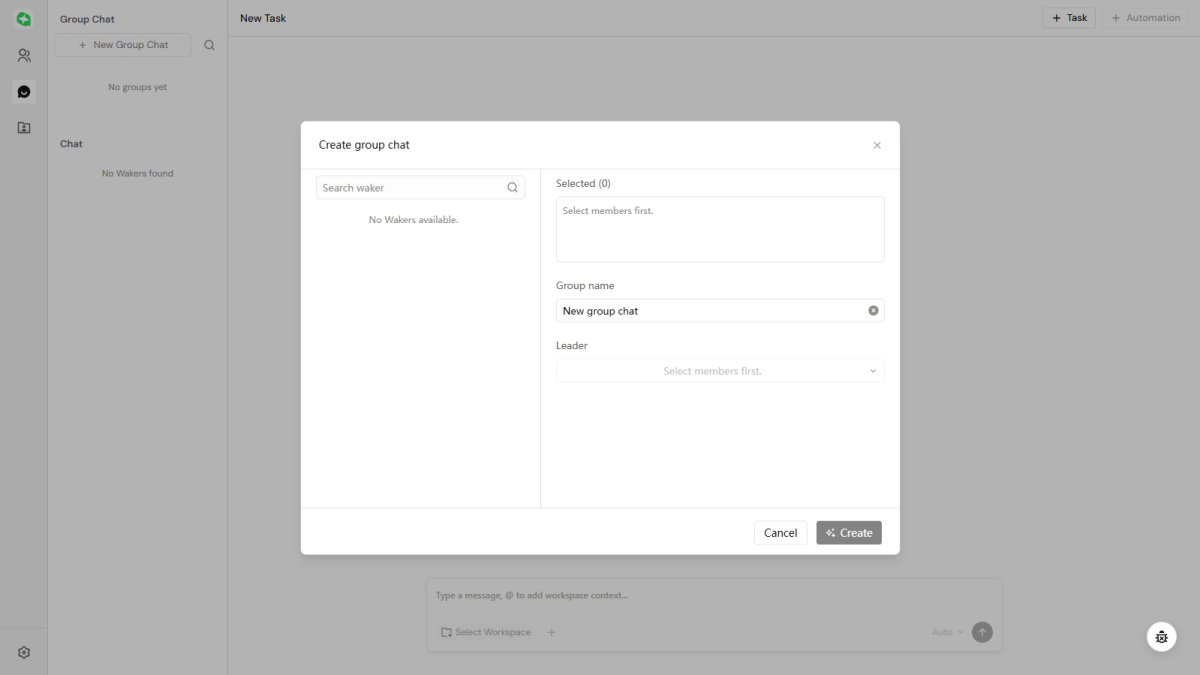Click the Cancel button
This screenshot has height=675, width=1200.
coord(780,533)
